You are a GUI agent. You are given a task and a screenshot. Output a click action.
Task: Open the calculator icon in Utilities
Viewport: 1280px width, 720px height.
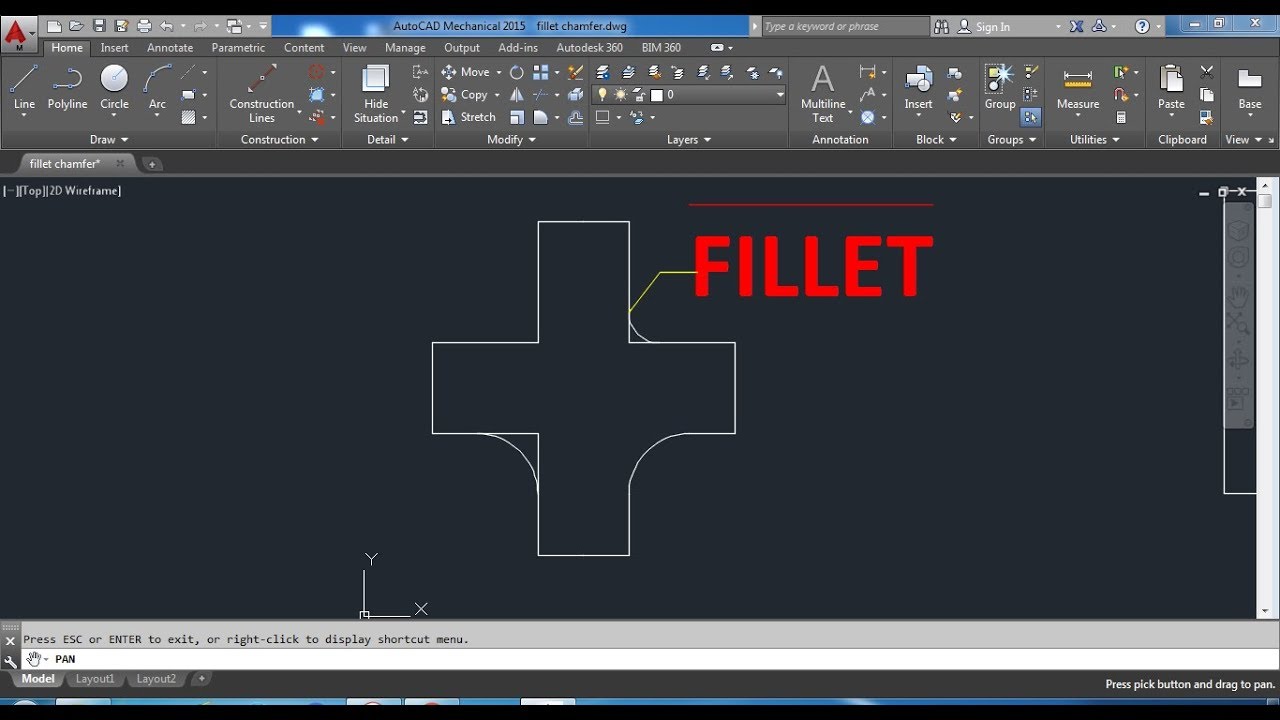(x=1122, y=117)
